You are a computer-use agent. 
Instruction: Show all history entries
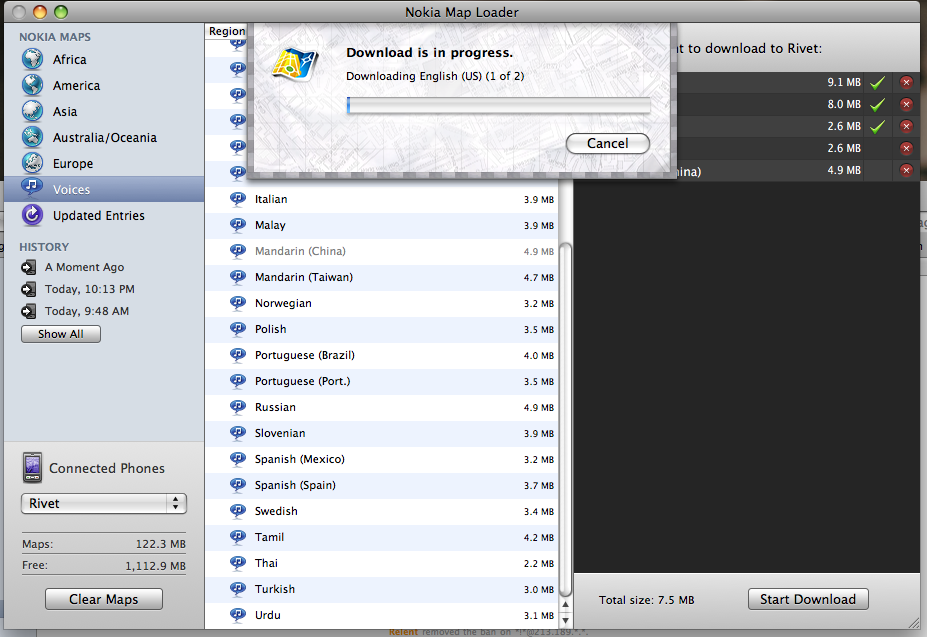(61, 334)
